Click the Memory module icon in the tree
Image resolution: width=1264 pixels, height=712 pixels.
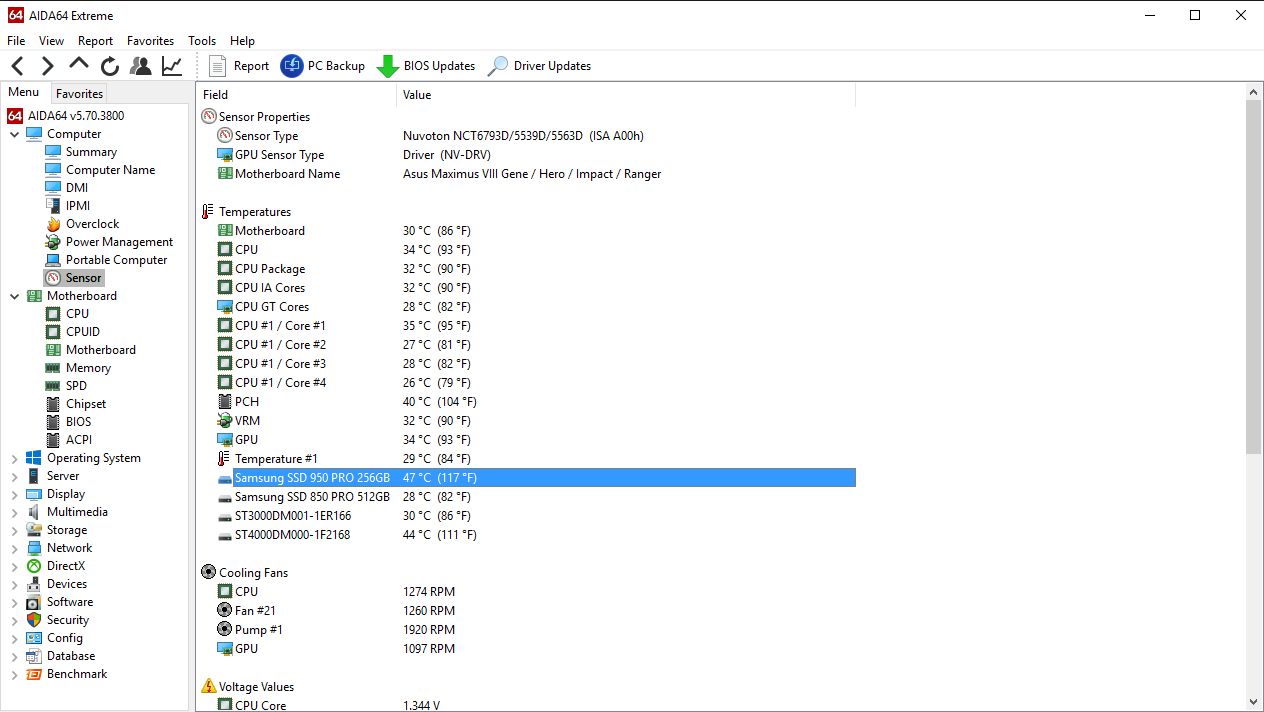click(x=53, y=368)
